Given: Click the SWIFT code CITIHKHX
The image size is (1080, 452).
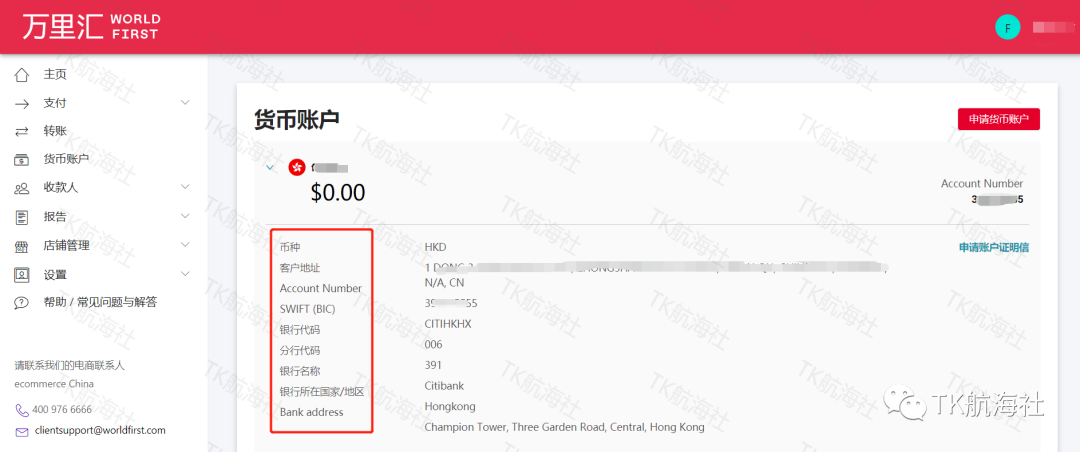Looking at the screenshot, I should pyautogui.click(x=448, y=323).
